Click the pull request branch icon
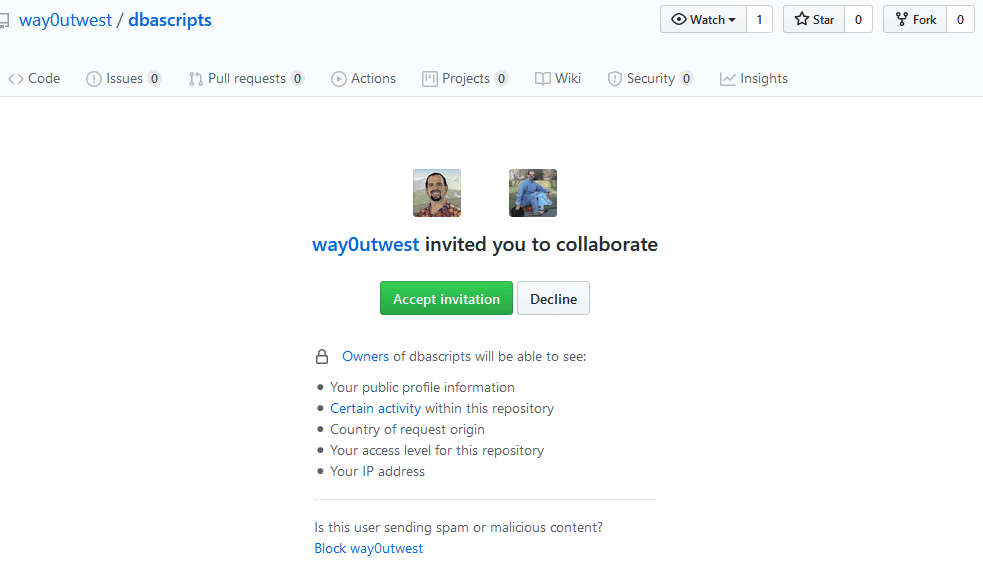Image resolution: width=983 pixels, height=586 pixels. 196,79
